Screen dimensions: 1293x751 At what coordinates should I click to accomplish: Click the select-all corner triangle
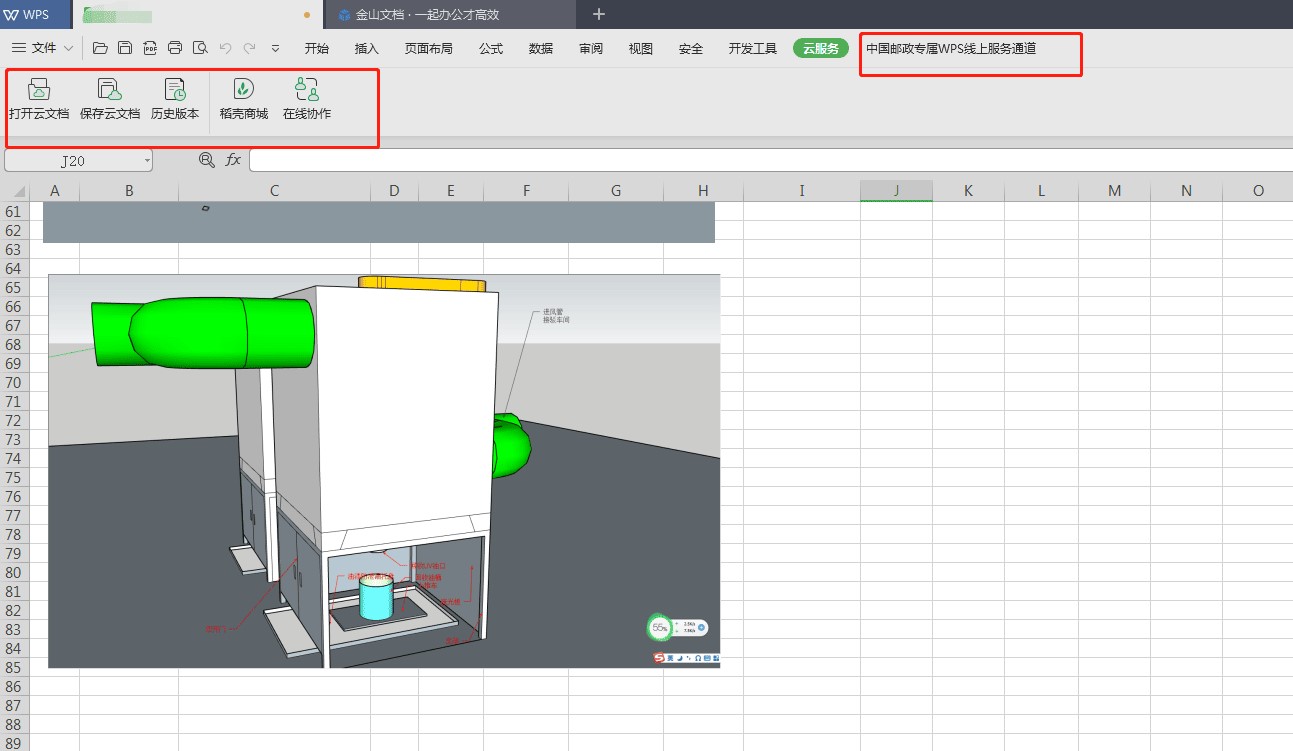[x=19, y=191]
